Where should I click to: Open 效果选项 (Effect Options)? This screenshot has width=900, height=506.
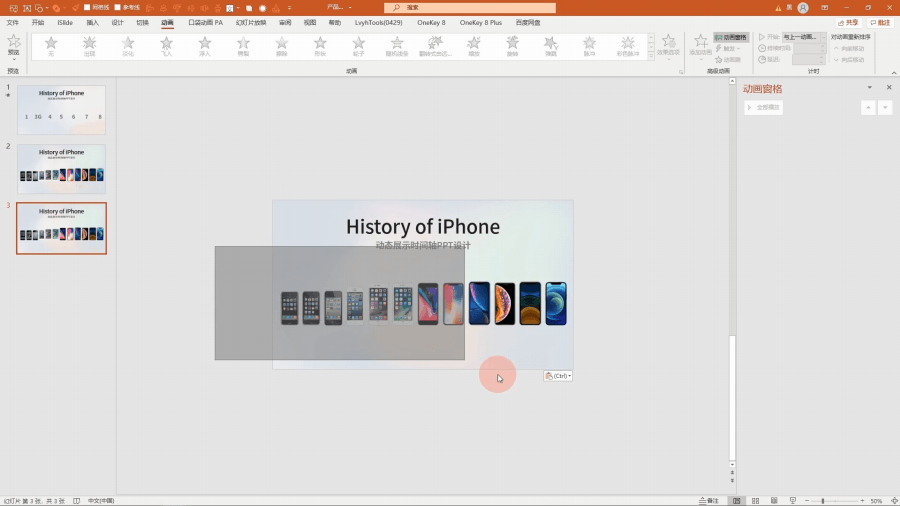coord(669,45)
